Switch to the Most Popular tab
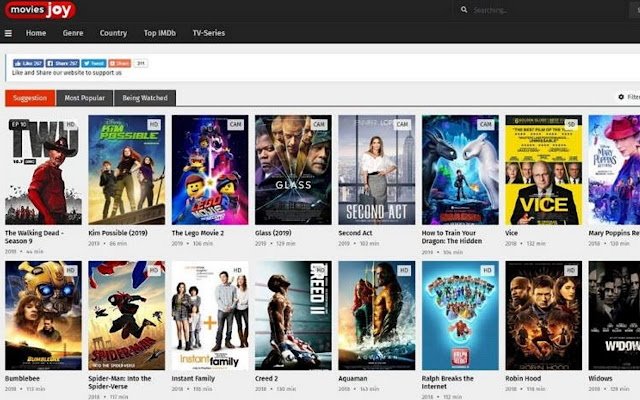The width and height of the screenshot is (640, 400). tap(84, 98)
